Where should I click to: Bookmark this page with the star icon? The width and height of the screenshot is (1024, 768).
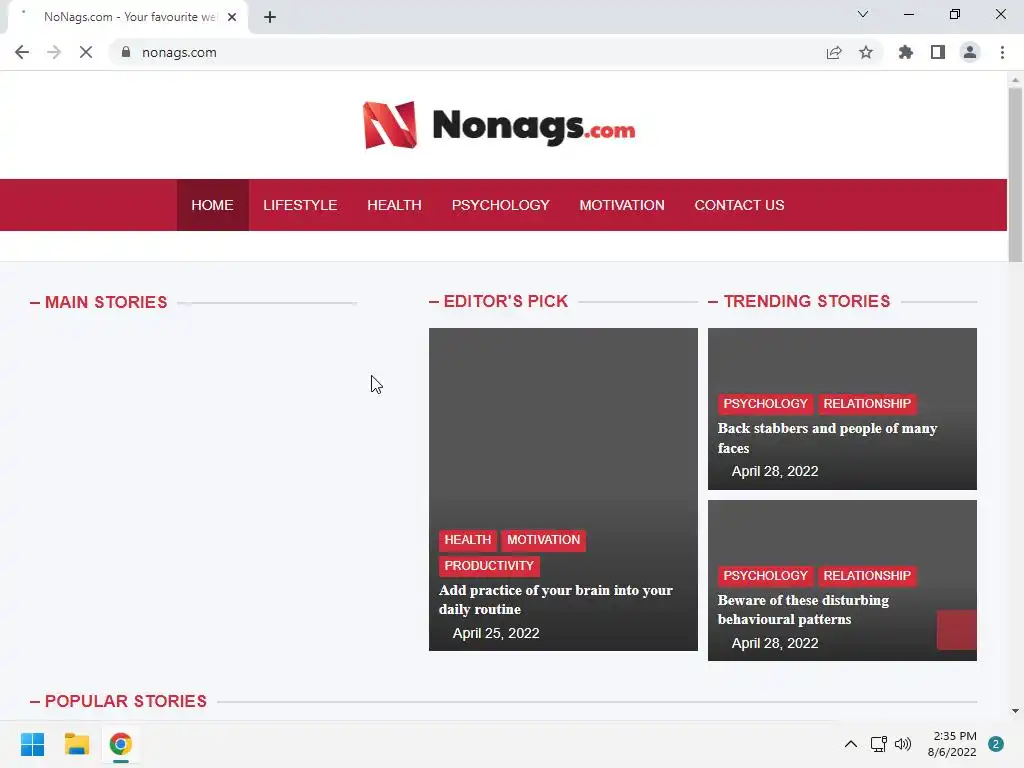pyautogui.click(x=866, y=52)
